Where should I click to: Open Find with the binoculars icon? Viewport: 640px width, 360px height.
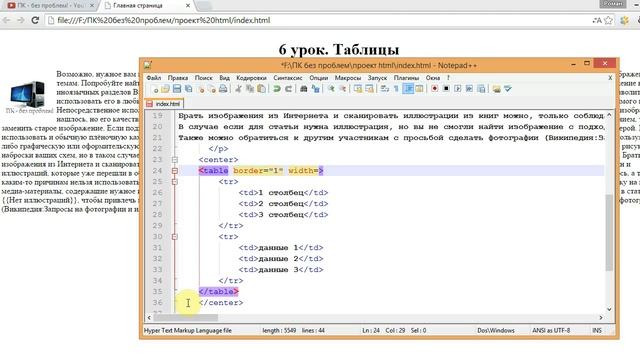(304, 89)
